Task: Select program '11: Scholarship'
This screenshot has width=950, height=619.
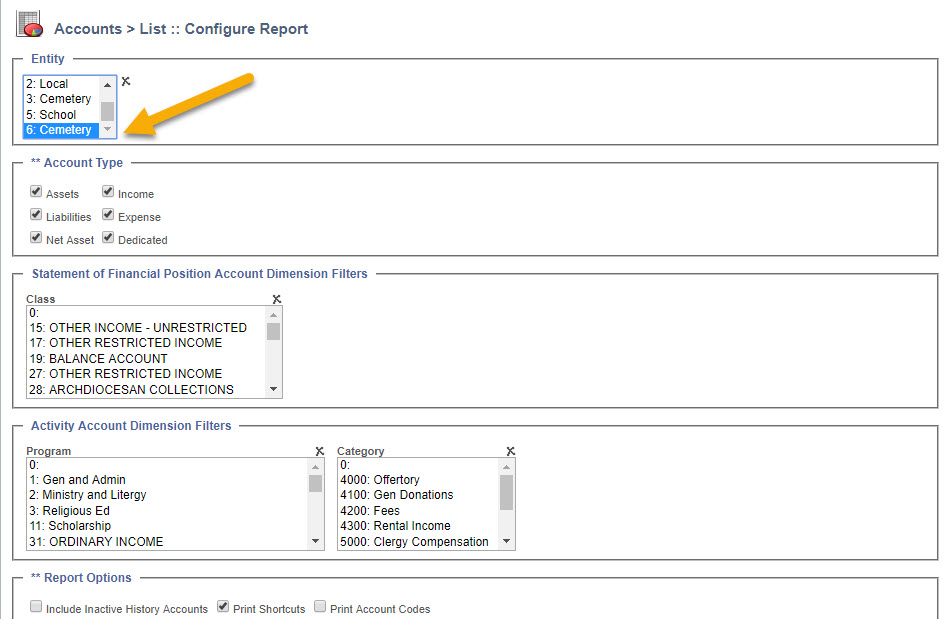Action: (167, 526)
